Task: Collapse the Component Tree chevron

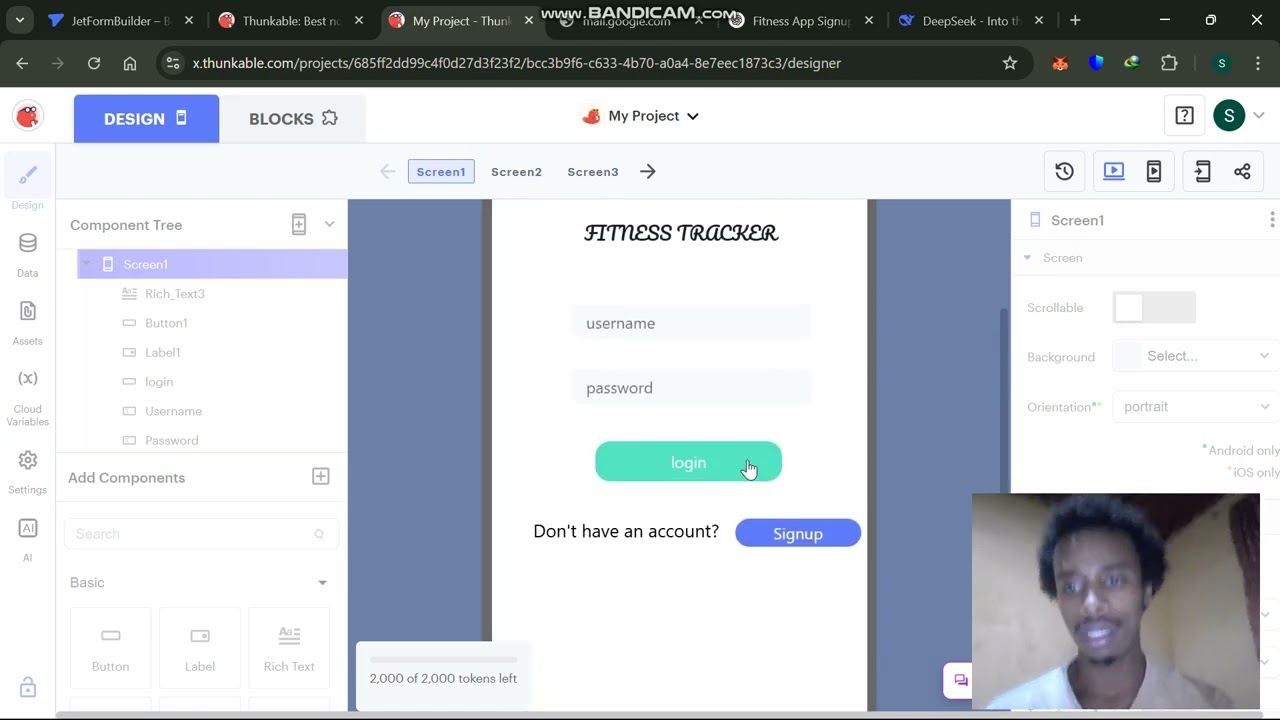Action: pos(329,224)
